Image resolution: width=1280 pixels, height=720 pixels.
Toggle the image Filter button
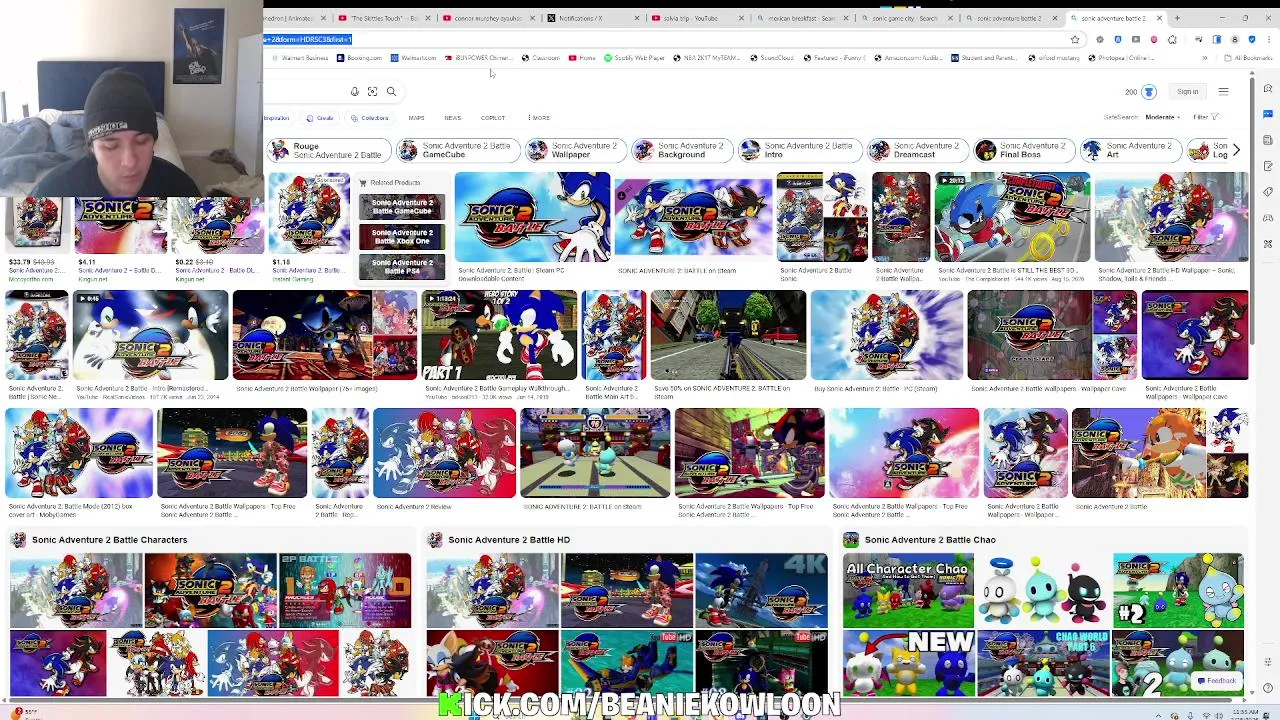(1204, 117)
